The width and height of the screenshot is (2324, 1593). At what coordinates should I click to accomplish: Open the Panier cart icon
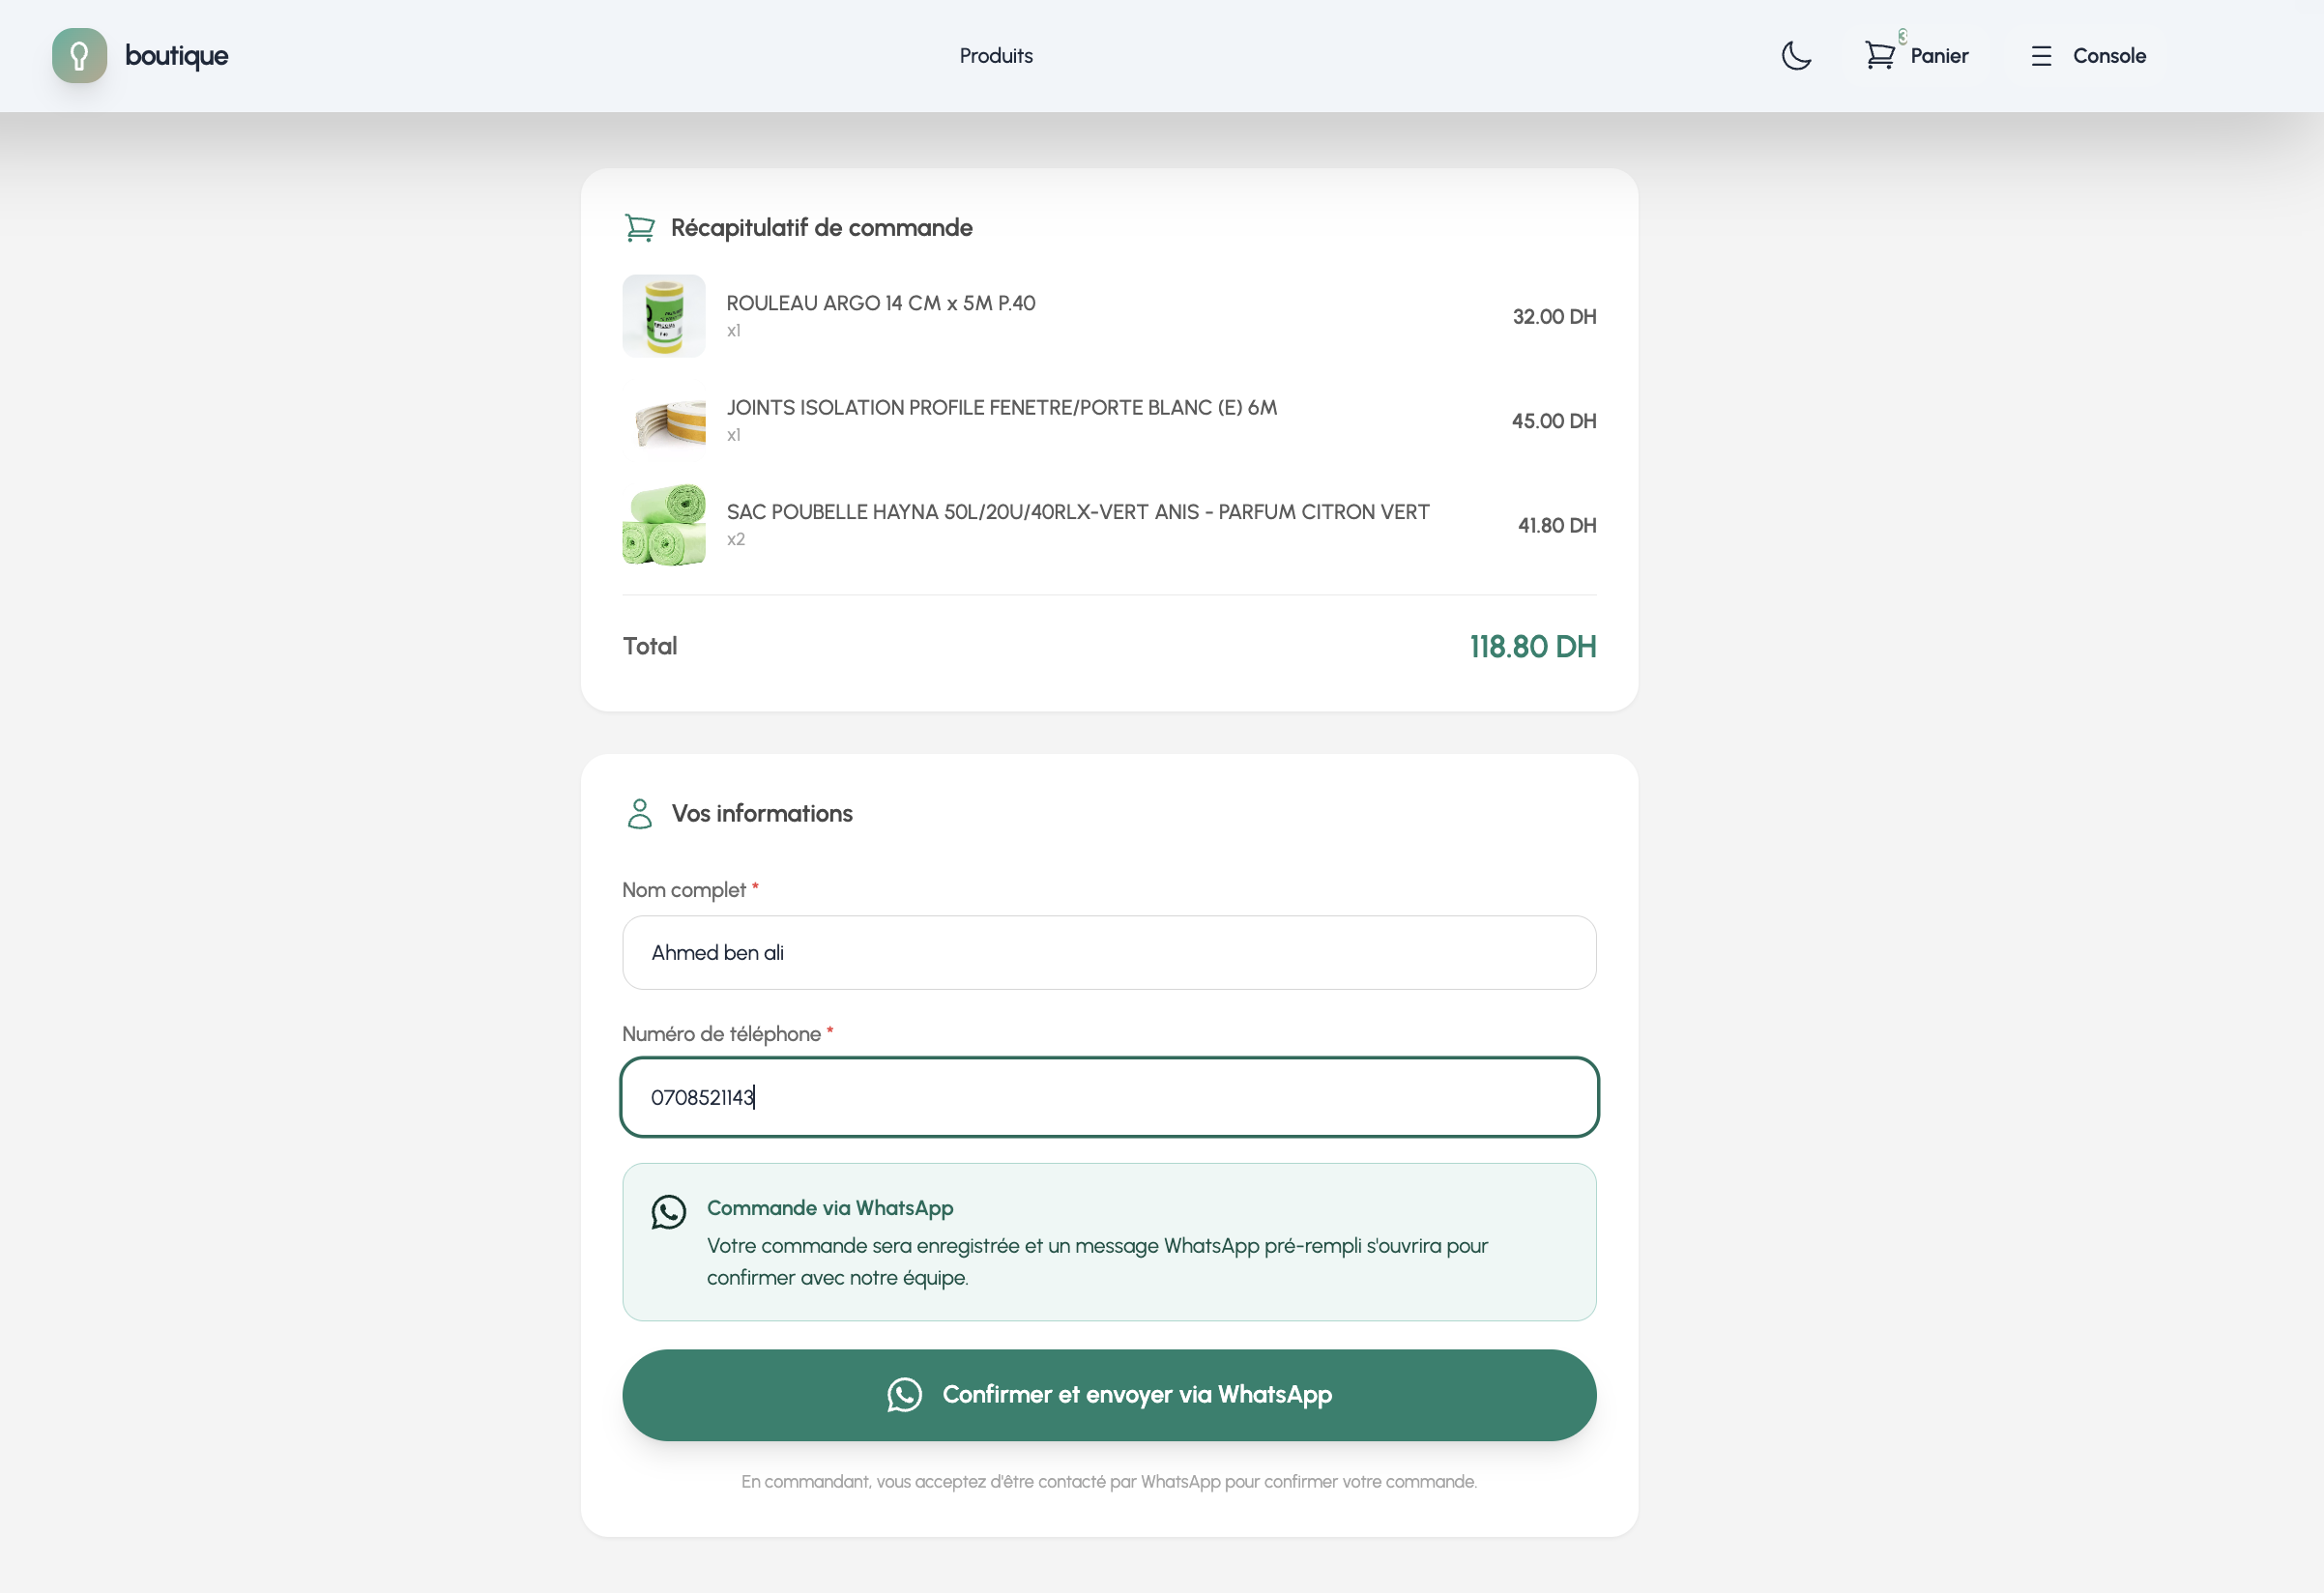pos(1879,55)
